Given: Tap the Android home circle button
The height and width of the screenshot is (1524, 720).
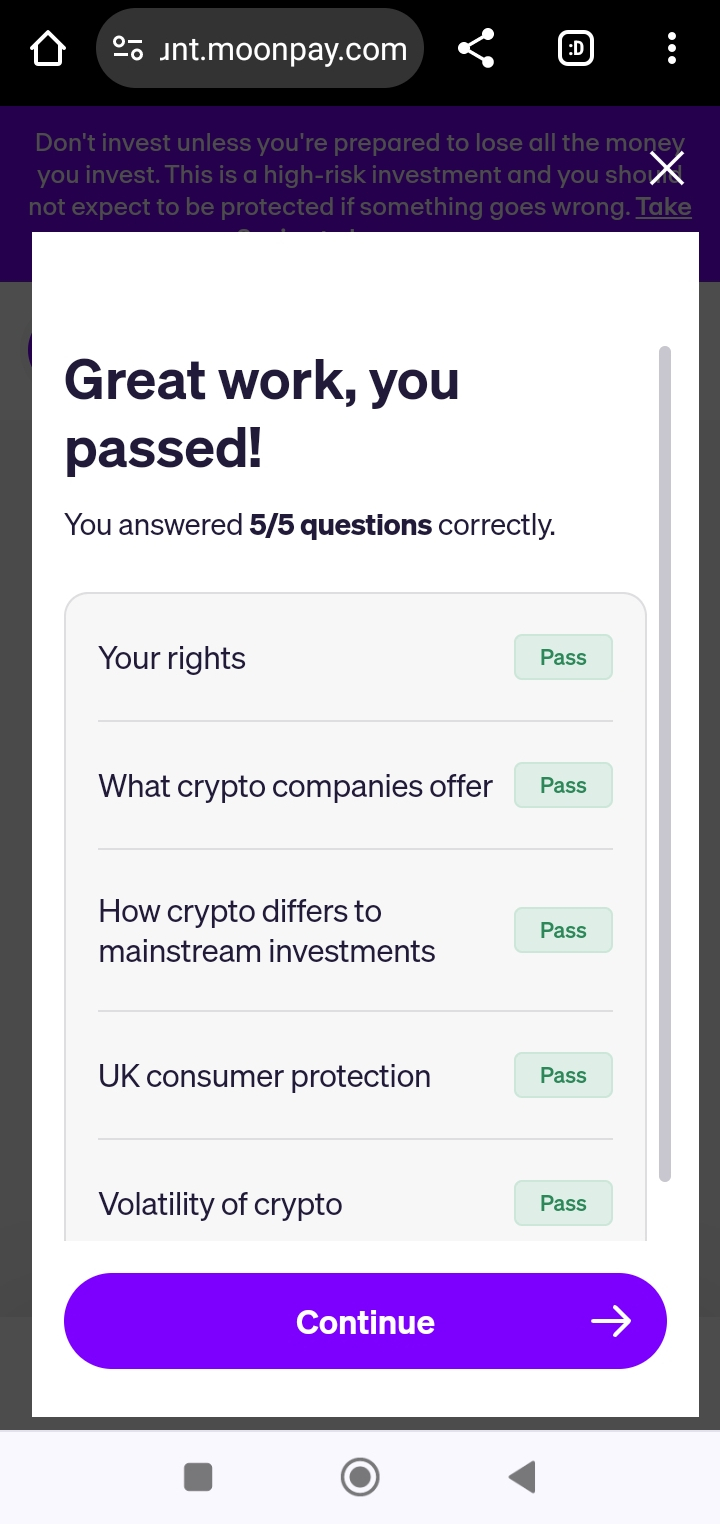Looking at the screenshot, I should 360,1476.
